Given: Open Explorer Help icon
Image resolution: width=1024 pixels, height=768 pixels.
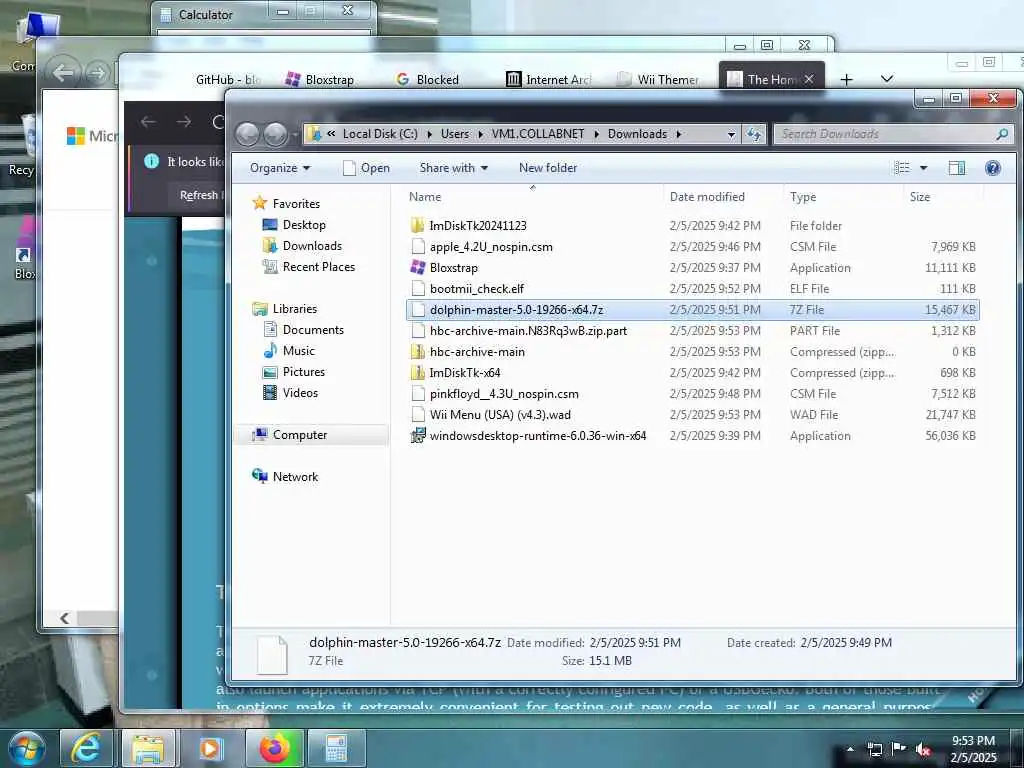Looking at the screenshot, I should coord(993,168).
